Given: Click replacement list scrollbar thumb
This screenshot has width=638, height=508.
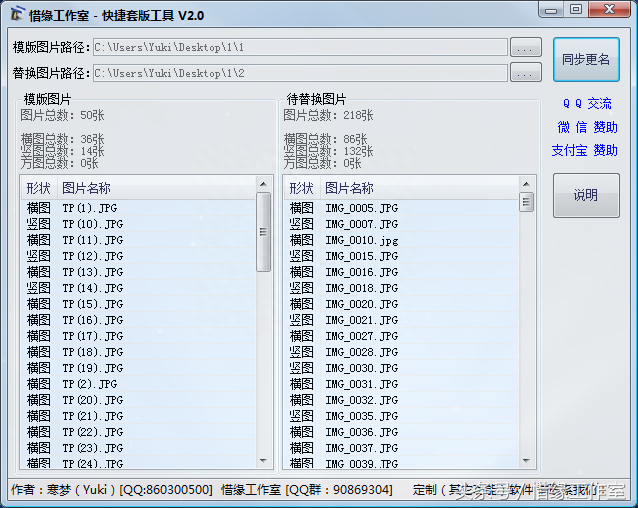Looking at the screenshot, I should [526, 202].
